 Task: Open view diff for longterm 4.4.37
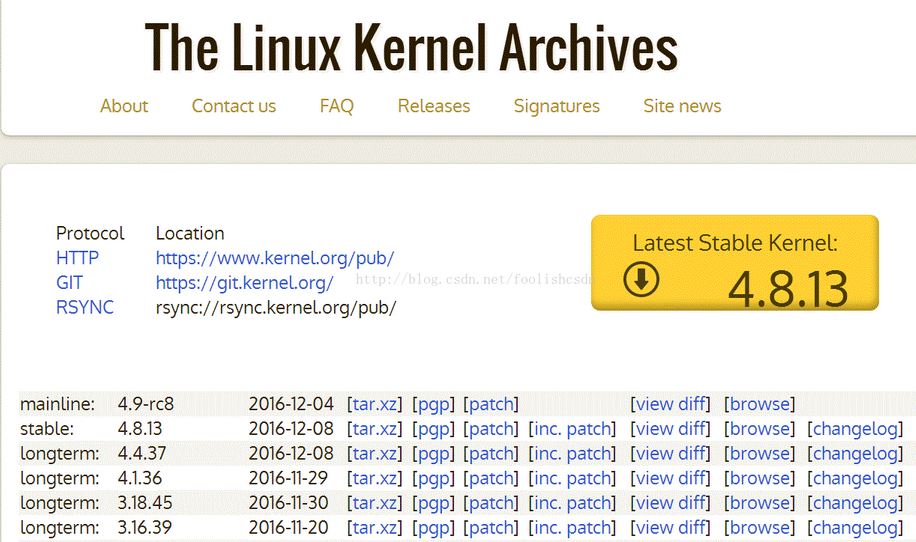[670, 453]
